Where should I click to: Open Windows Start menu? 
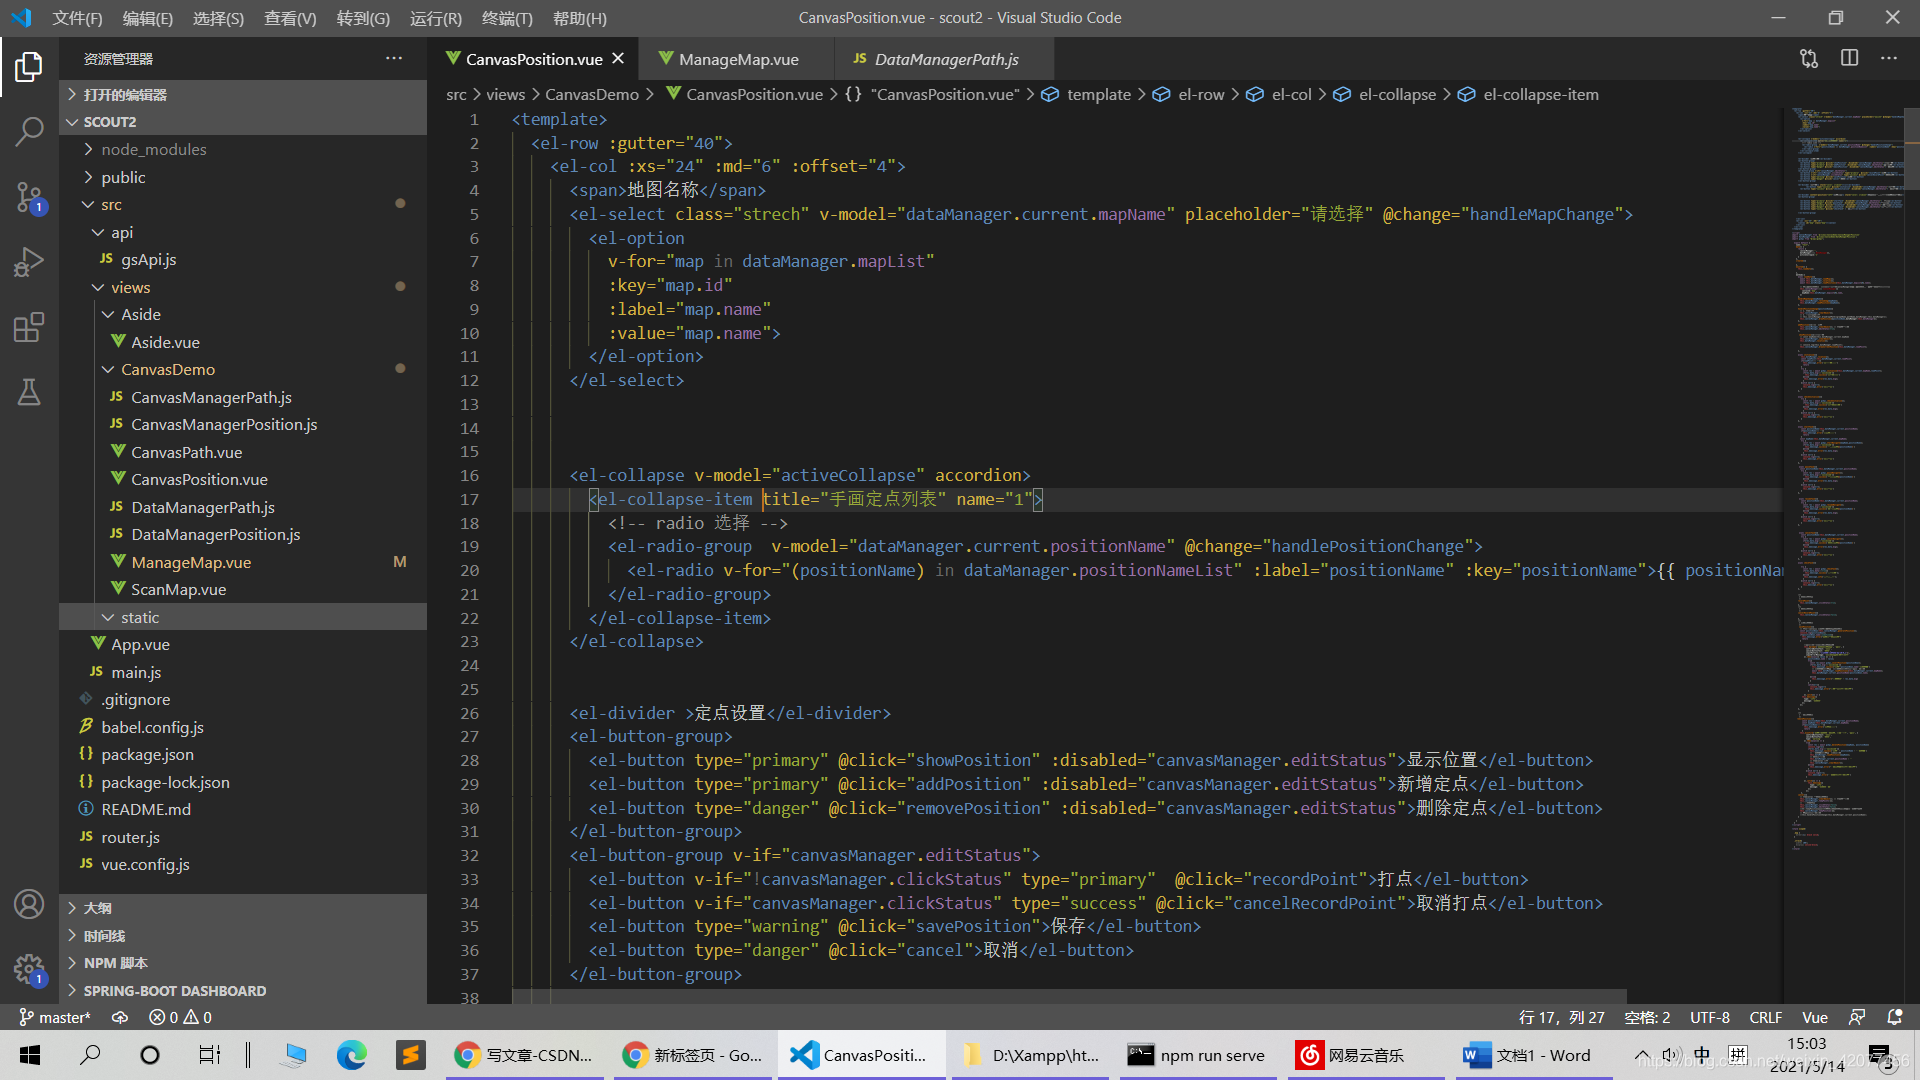point(30,1055)
